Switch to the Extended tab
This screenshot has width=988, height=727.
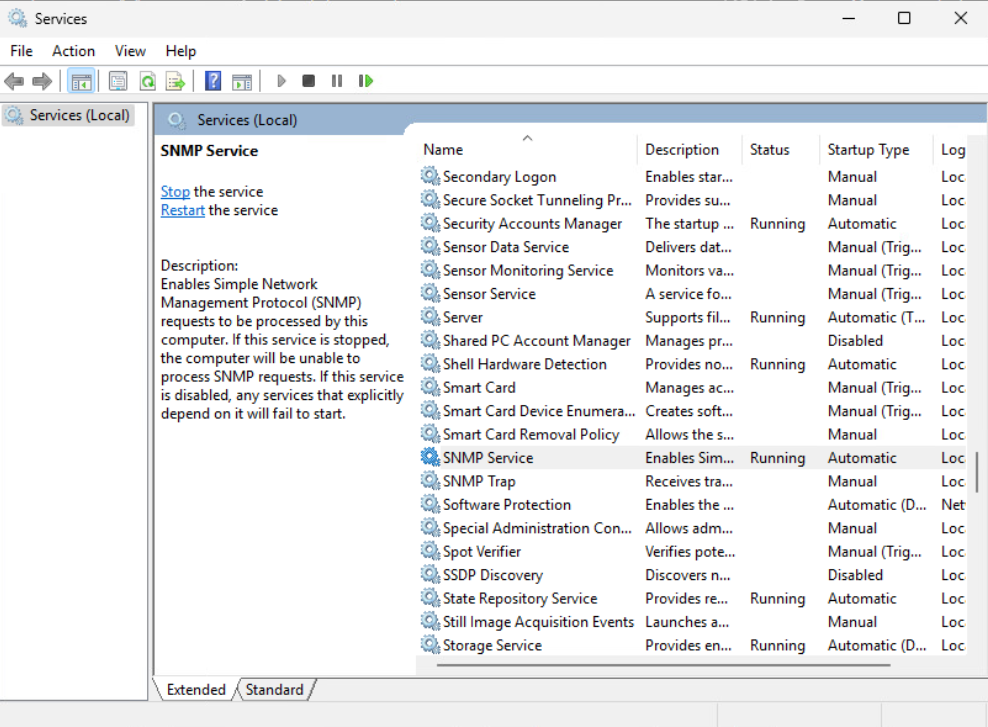(194, 689)
